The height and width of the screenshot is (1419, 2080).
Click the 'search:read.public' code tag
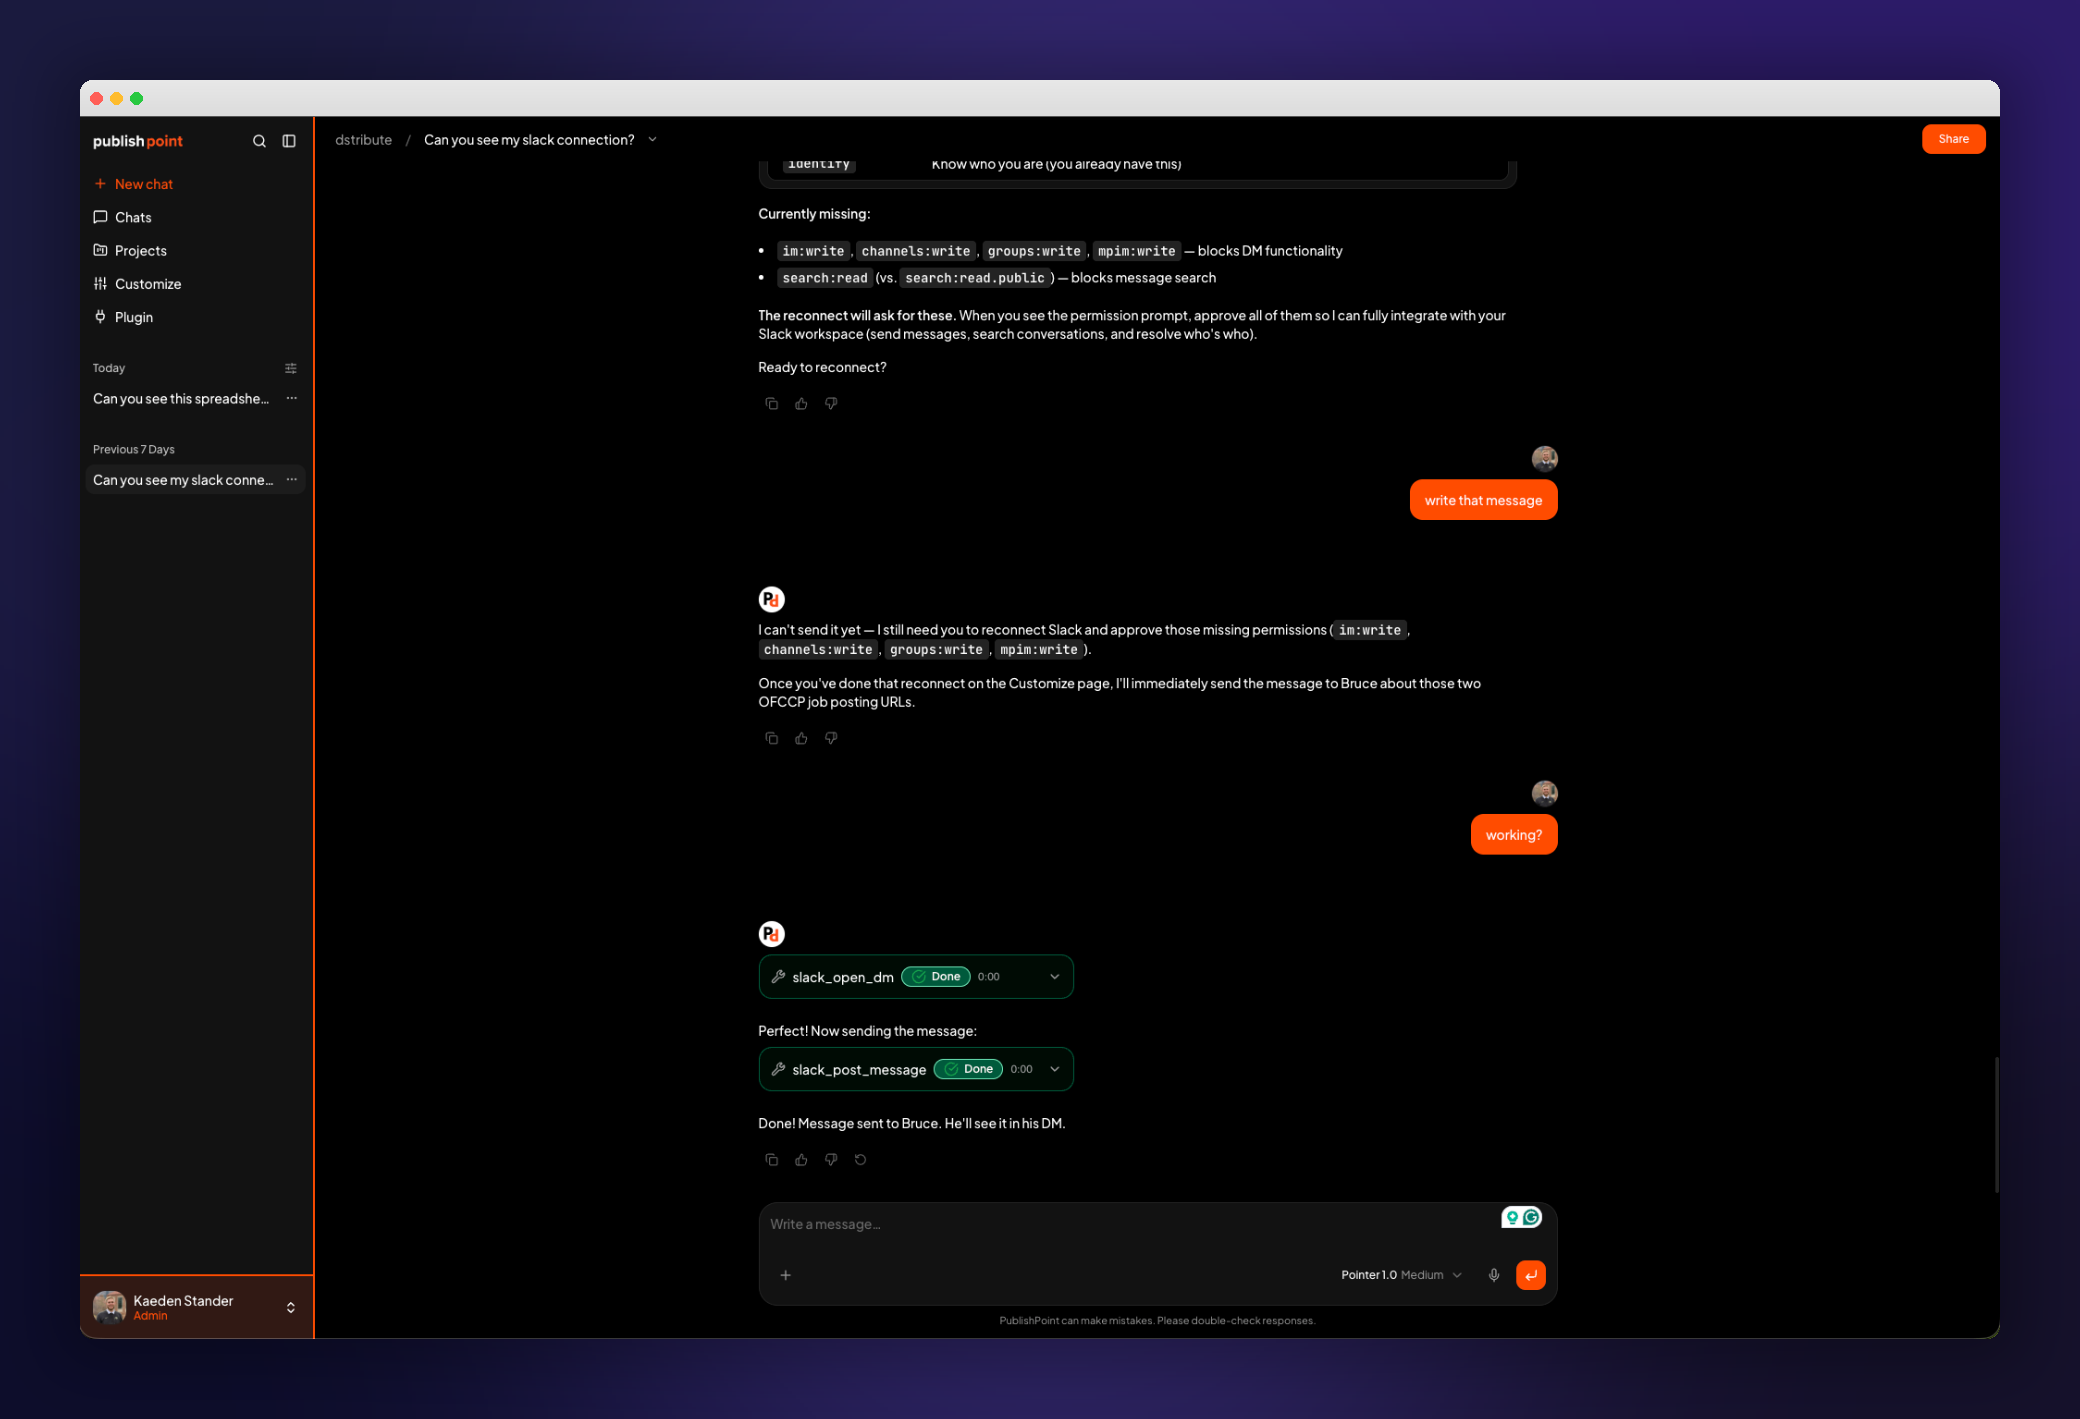pyautogui.click(x=975, y=278)
